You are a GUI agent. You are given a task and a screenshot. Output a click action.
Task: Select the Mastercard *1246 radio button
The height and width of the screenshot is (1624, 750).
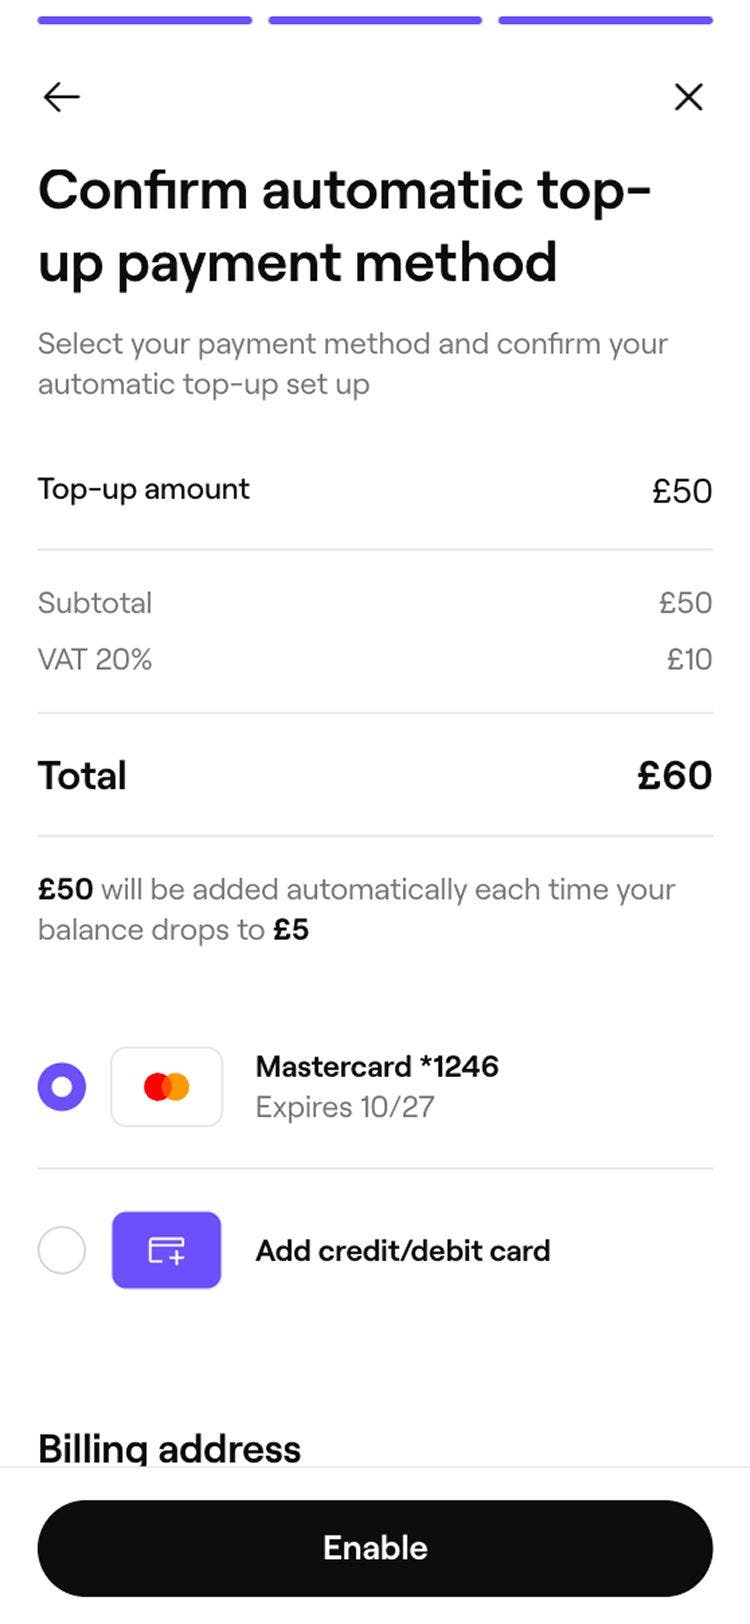pos(62,1087)
